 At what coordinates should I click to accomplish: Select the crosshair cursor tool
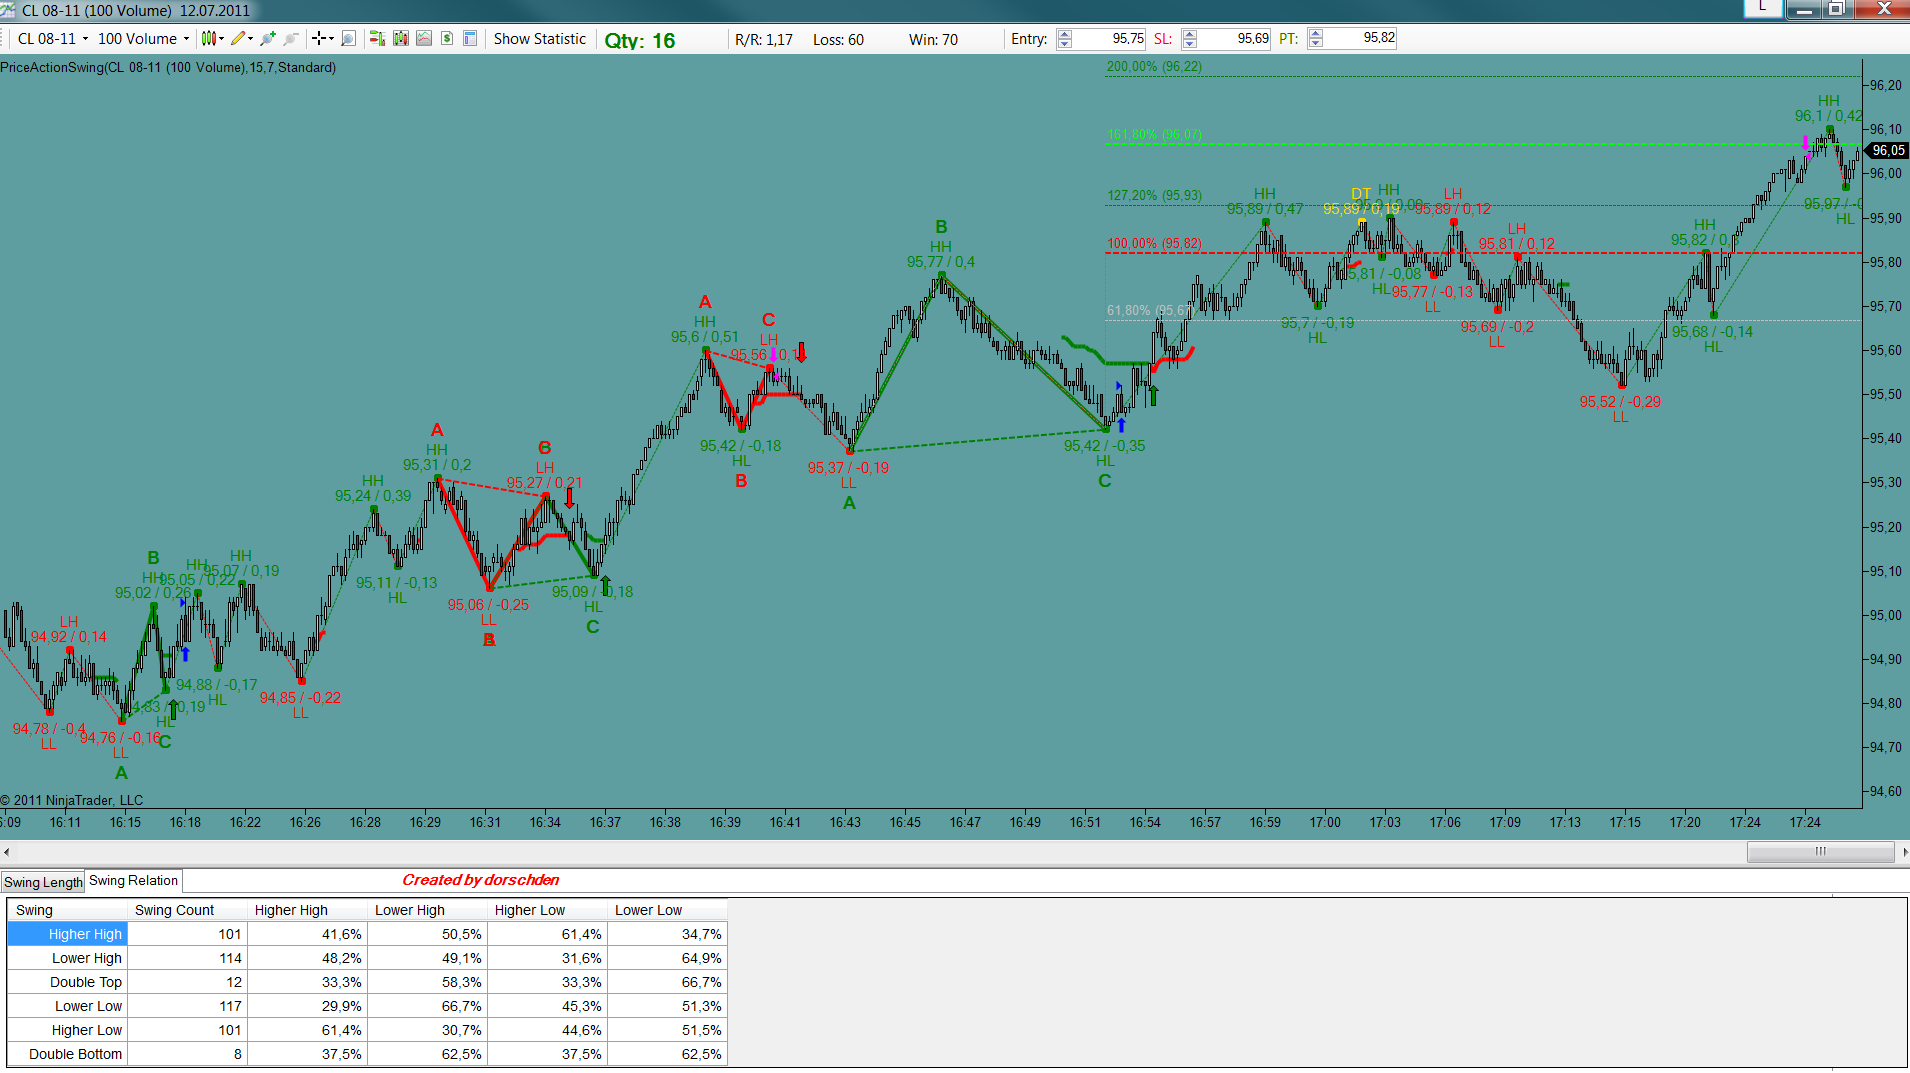[x=319, y=39]
